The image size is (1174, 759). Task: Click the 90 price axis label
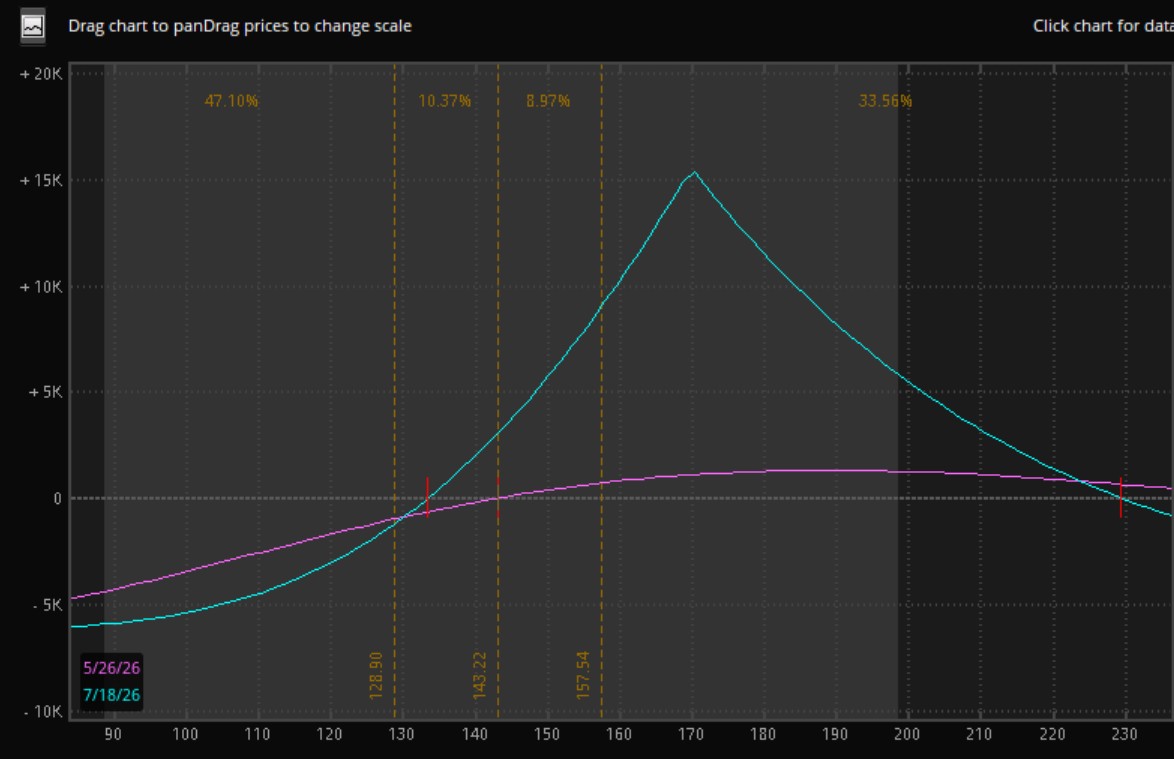click(x=113, y=734)
